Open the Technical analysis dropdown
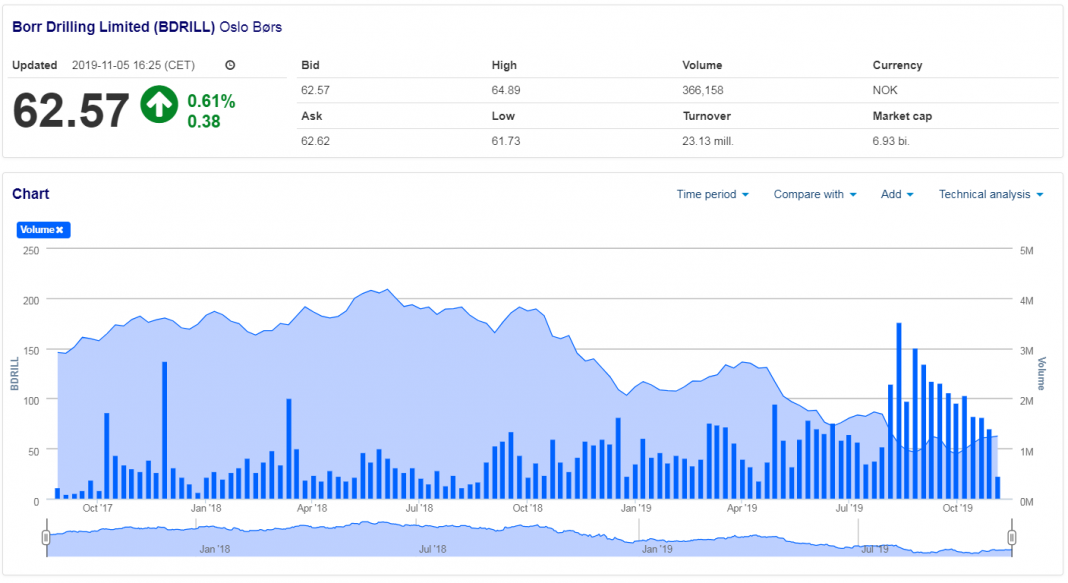The image size is (1068, 583). pos(991,194)
